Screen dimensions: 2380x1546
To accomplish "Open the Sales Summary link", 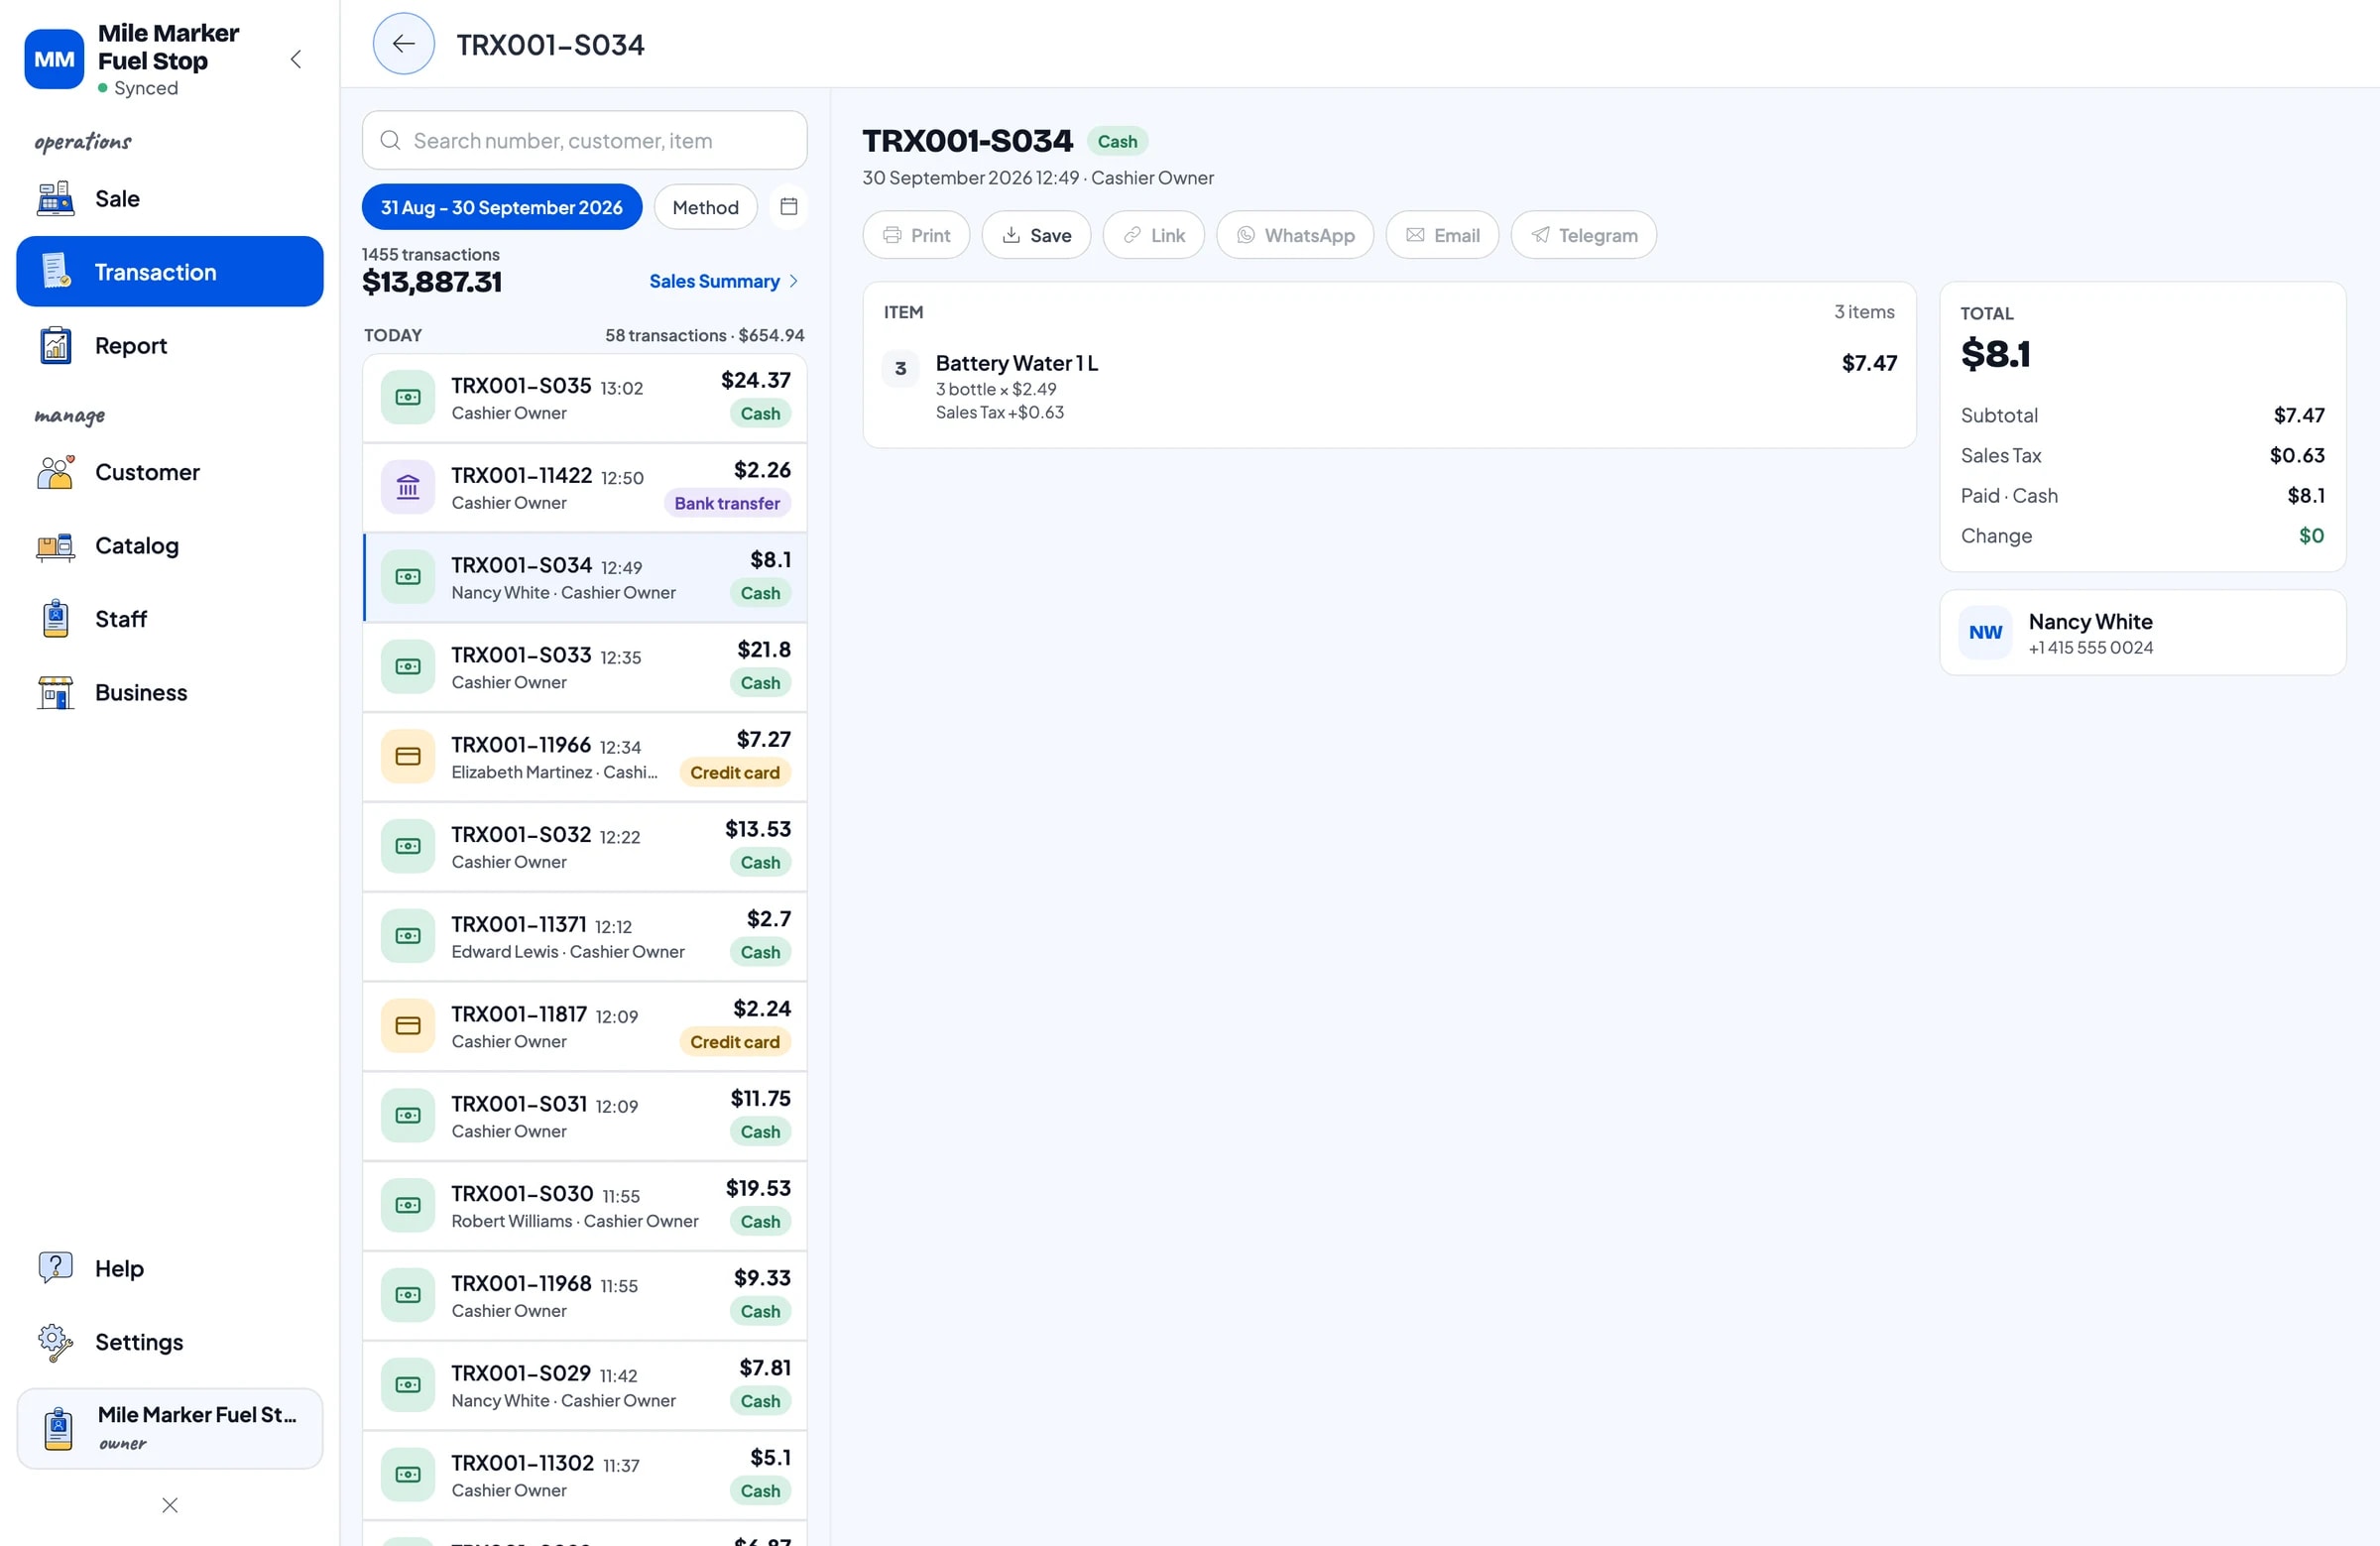I will [x=723, y=281].
